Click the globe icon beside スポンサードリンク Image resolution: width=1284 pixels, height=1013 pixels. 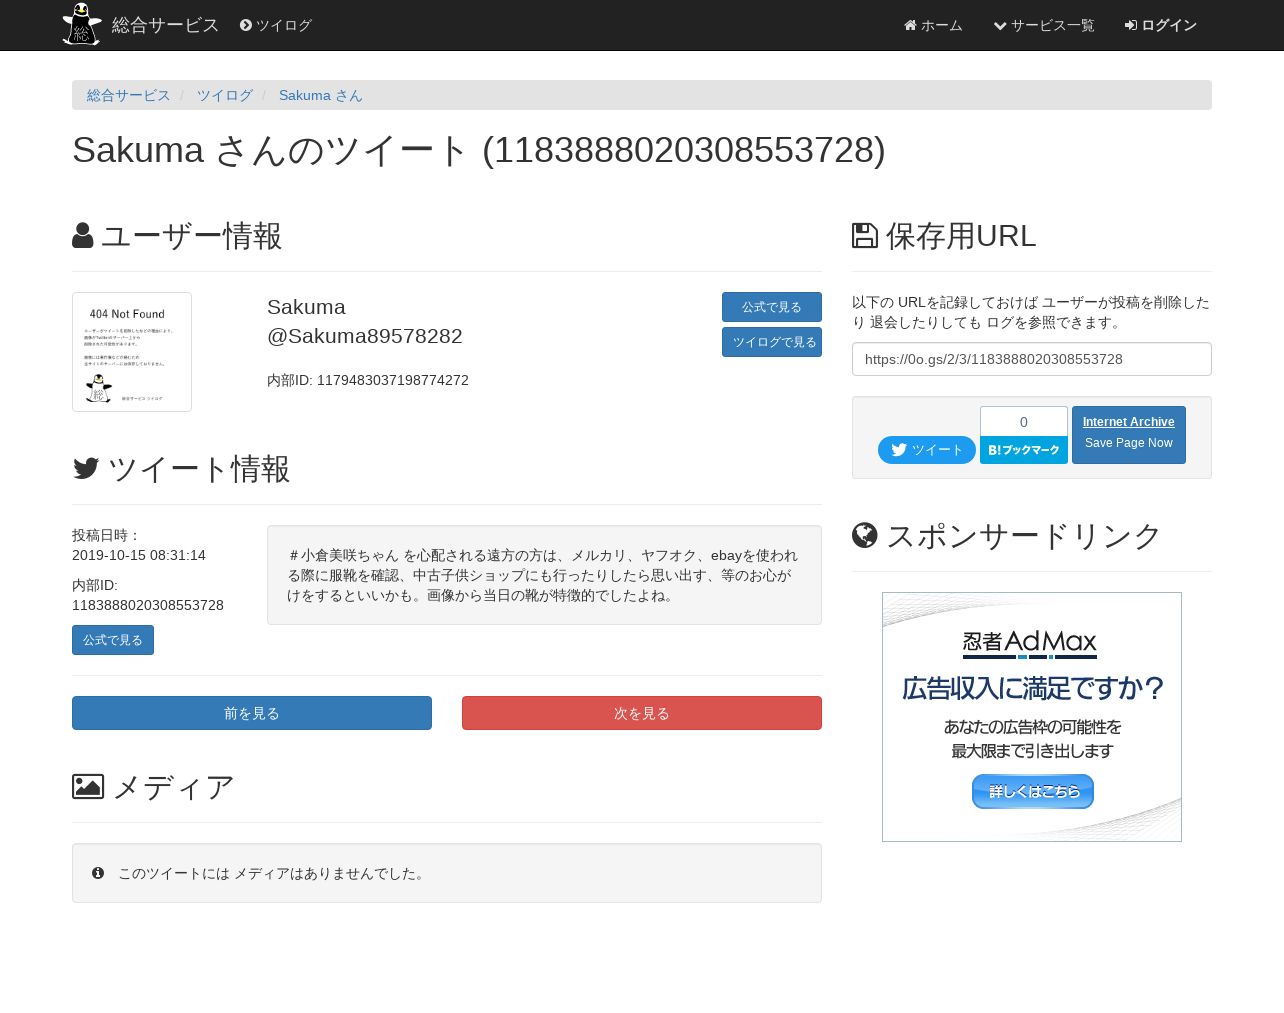click(x=865, y=536)
